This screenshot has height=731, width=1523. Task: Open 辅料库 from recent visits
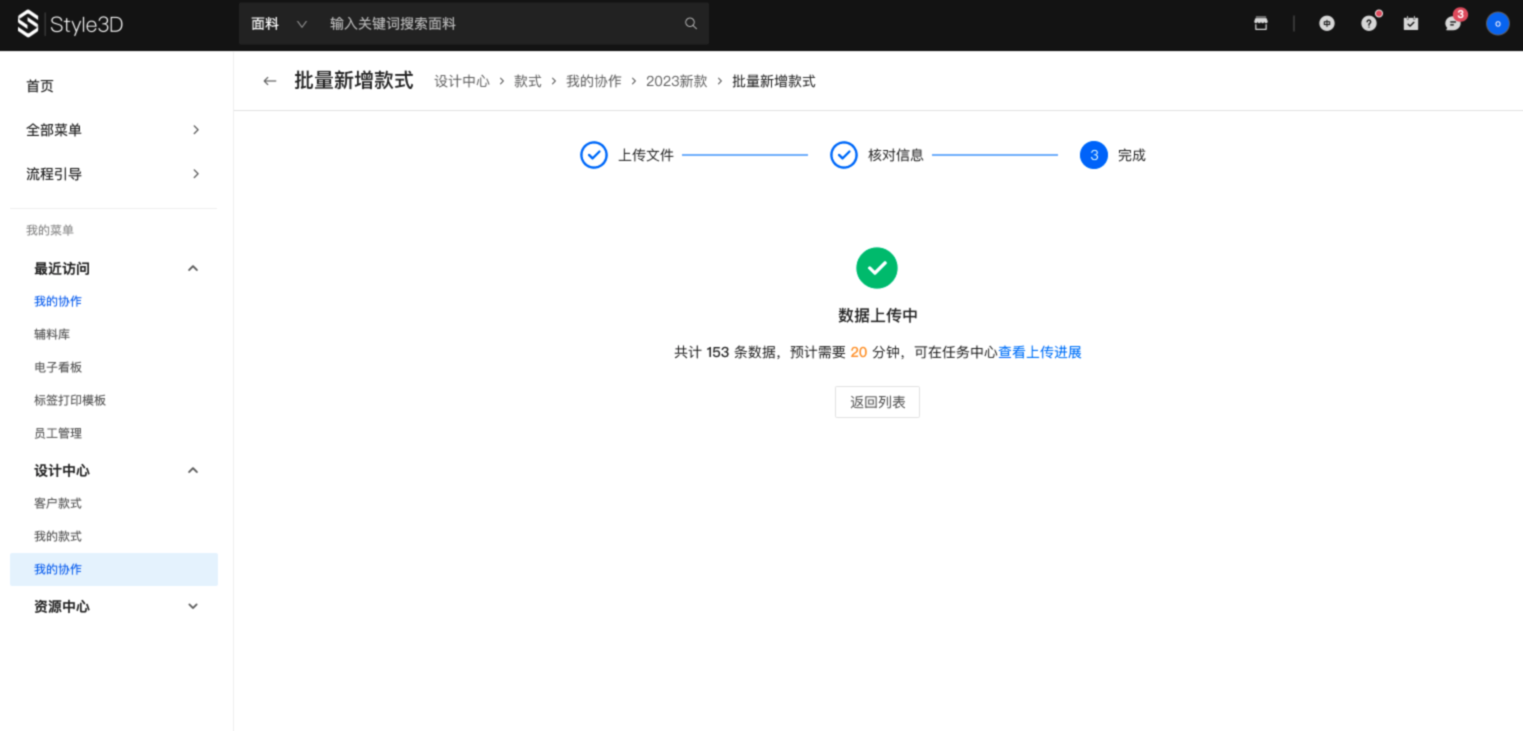(x=52, y=334)
